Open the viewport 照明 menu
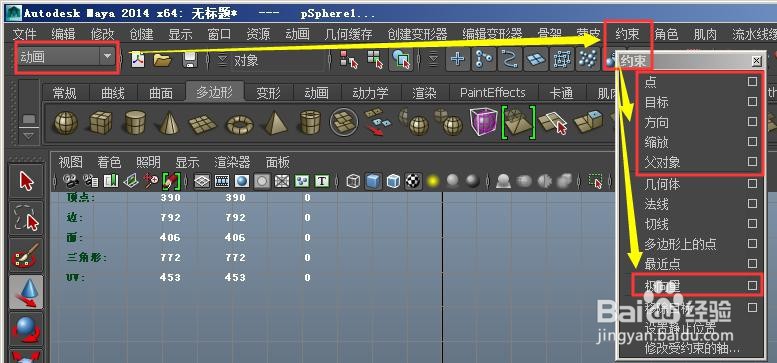This screenshot has height=363, width=777. pos(148,162)
